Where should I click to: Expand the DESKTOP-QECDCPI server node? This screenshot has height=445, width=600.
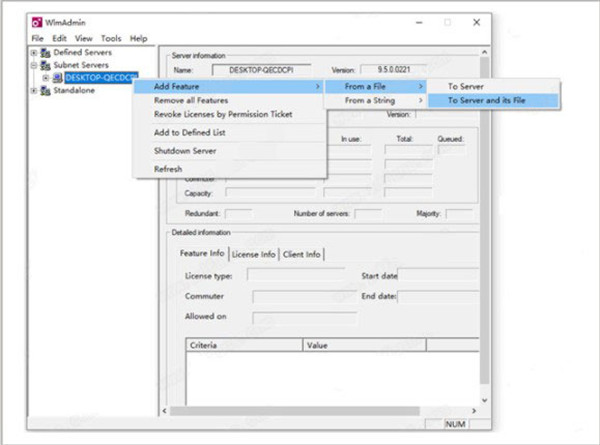tap(45, 77)
